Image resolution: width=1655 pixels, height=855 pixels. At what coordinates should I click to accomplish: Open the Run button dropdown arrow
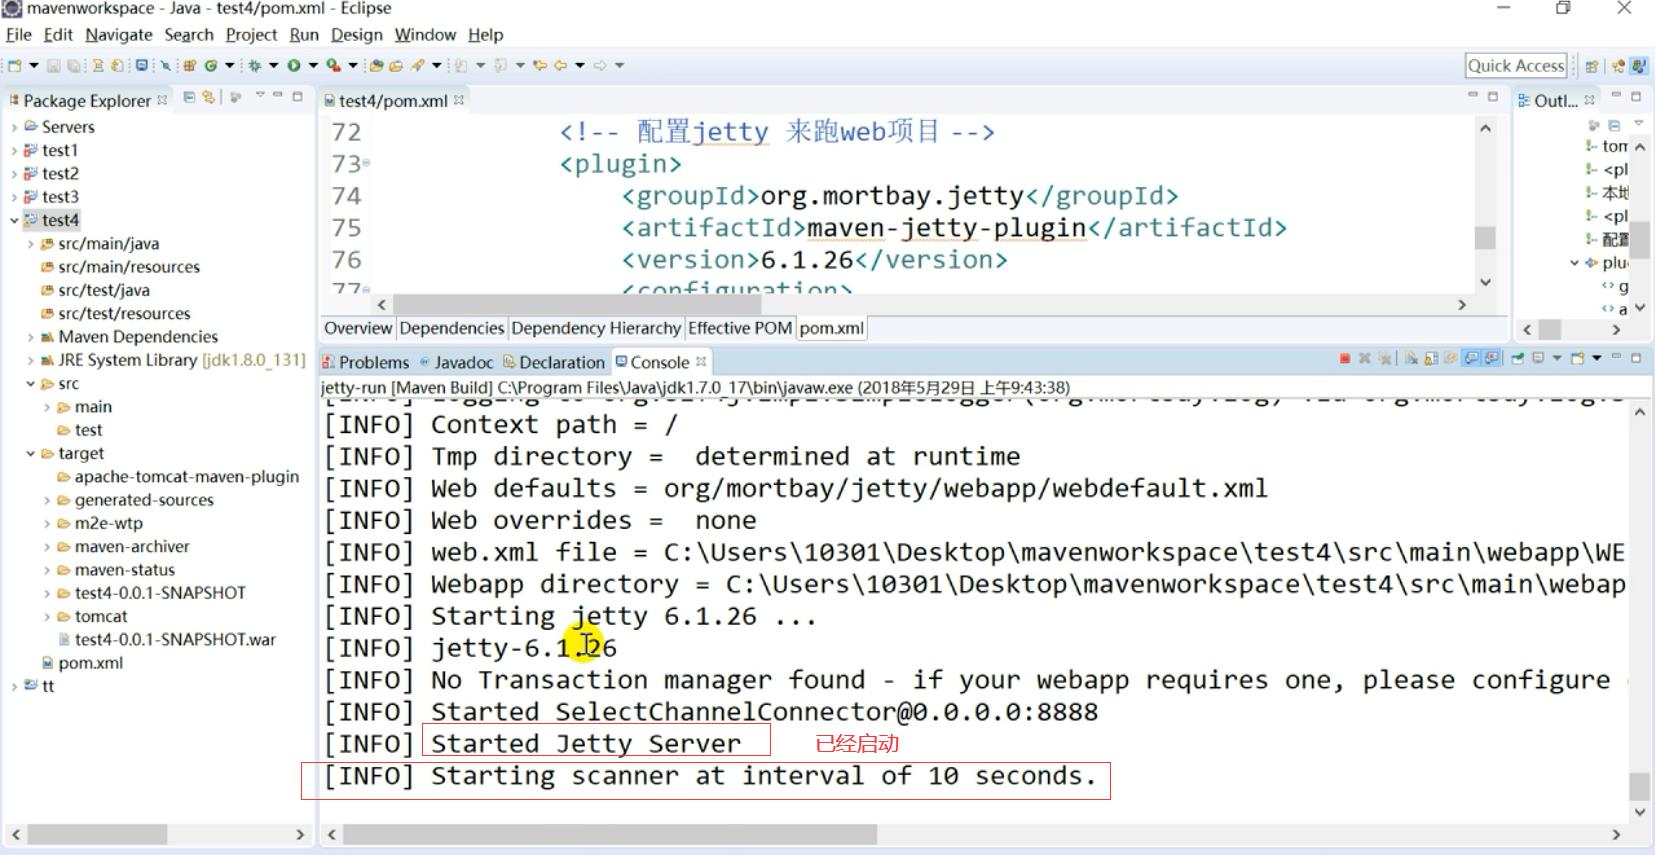click(x=313, y=66)
